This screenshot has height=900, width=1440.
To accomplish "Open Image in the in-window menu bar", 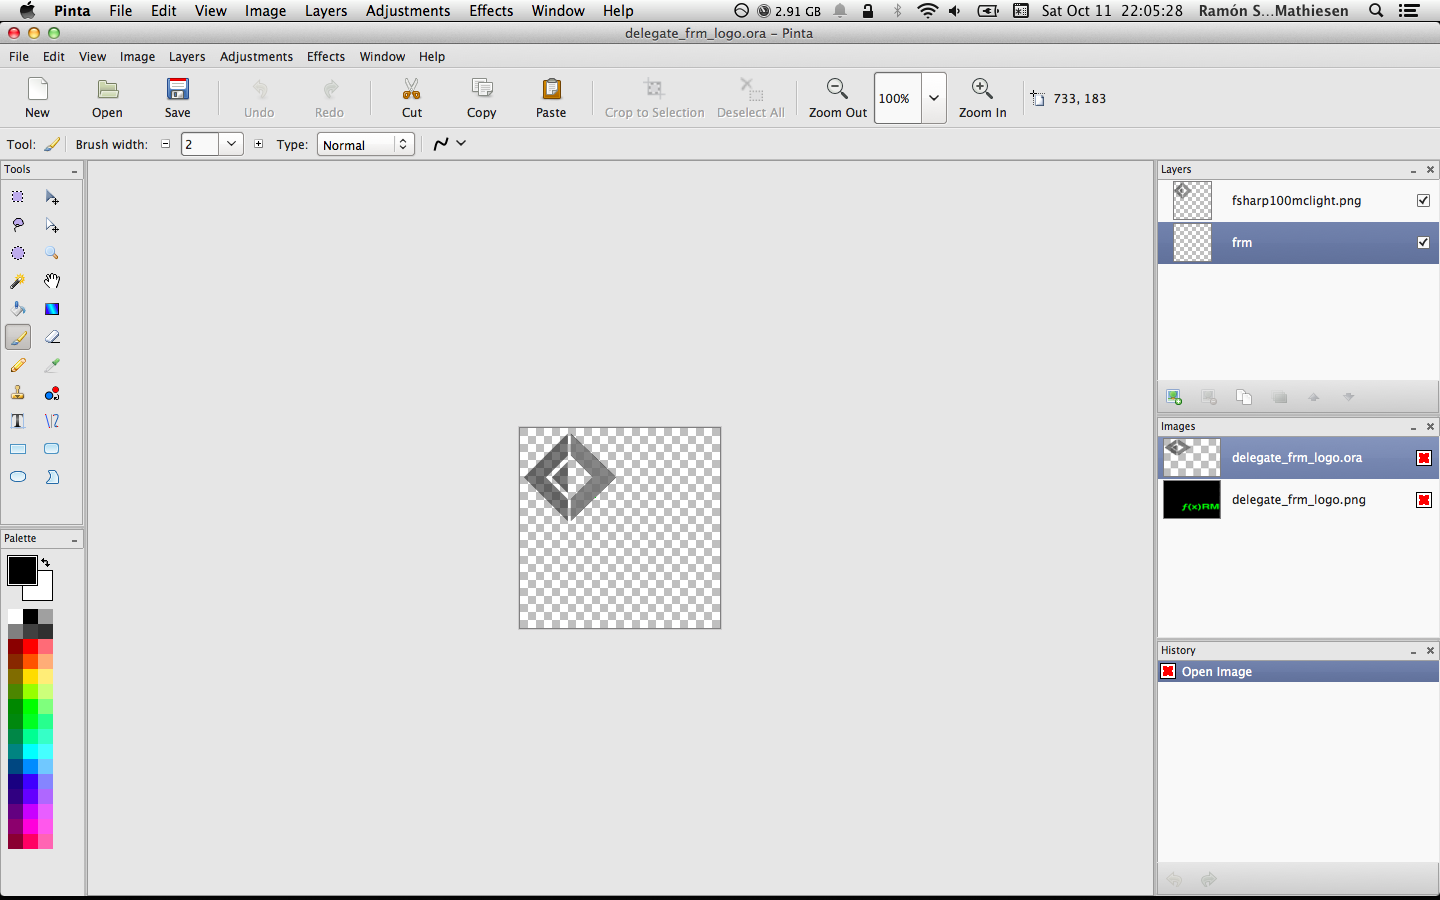I will point(137,57).
